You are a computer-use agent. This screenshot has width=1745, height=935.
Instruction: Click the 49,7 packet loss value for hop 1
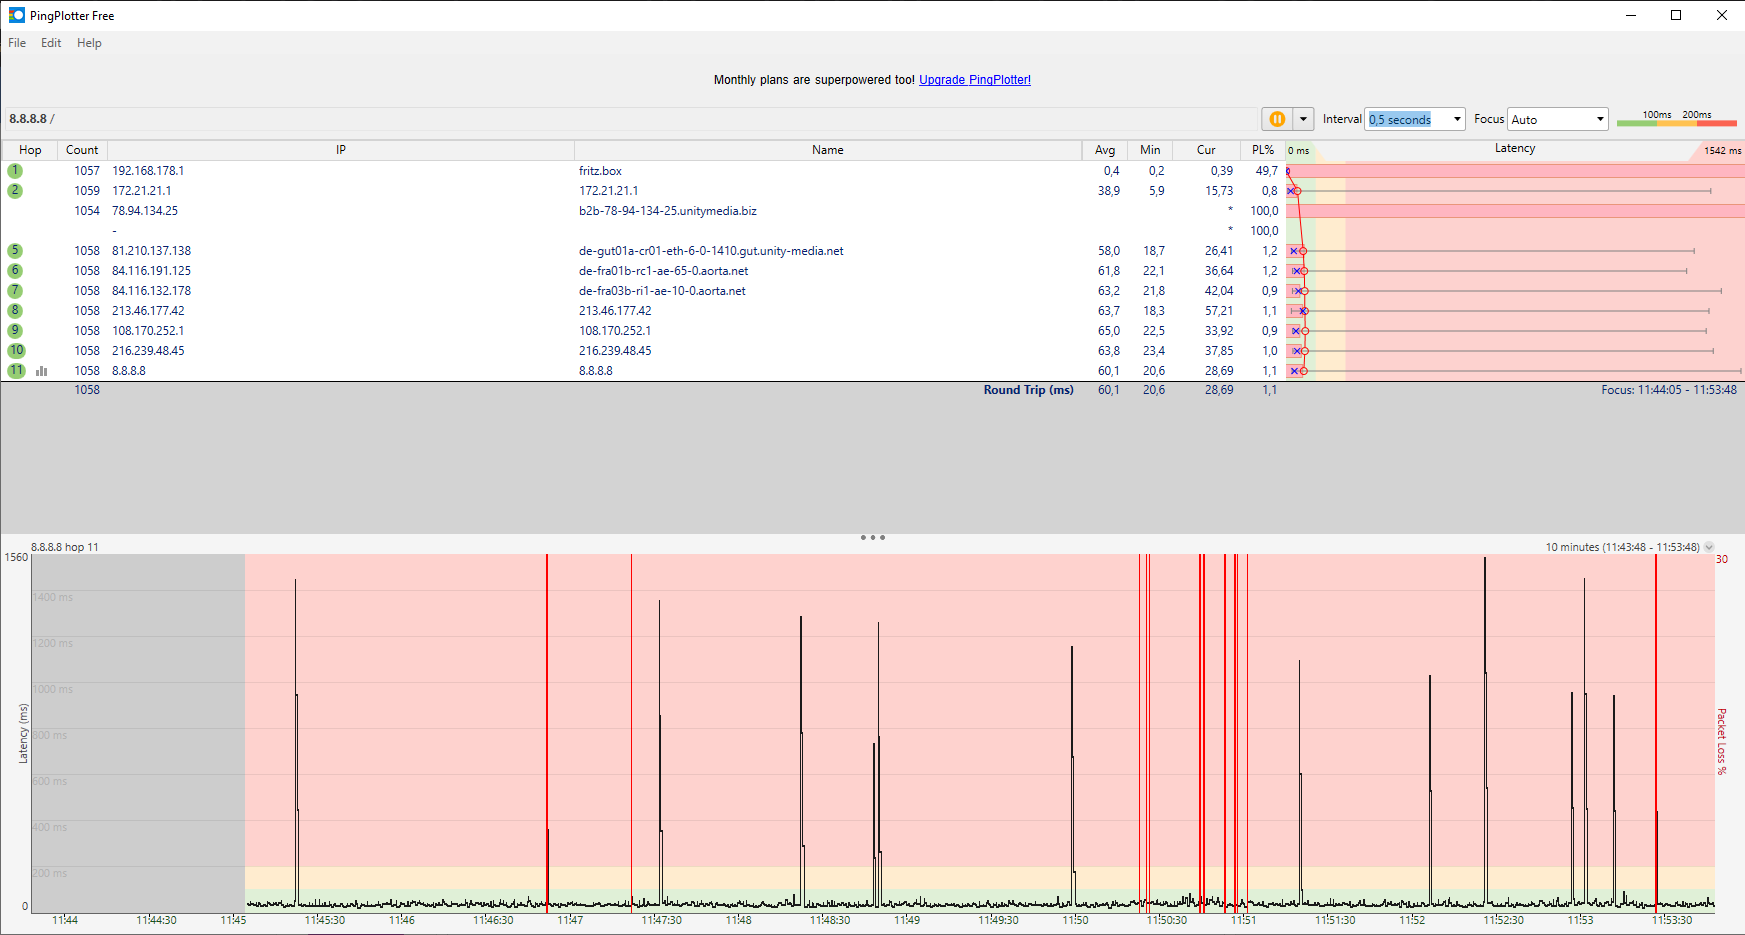(x=1266, y=171)
